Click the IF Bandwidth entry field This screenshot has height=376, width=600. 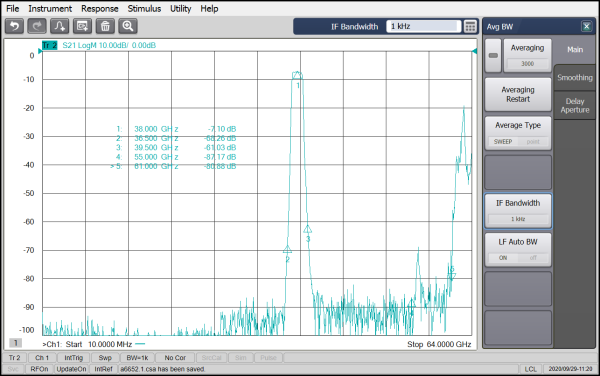[x=423, y=26]
